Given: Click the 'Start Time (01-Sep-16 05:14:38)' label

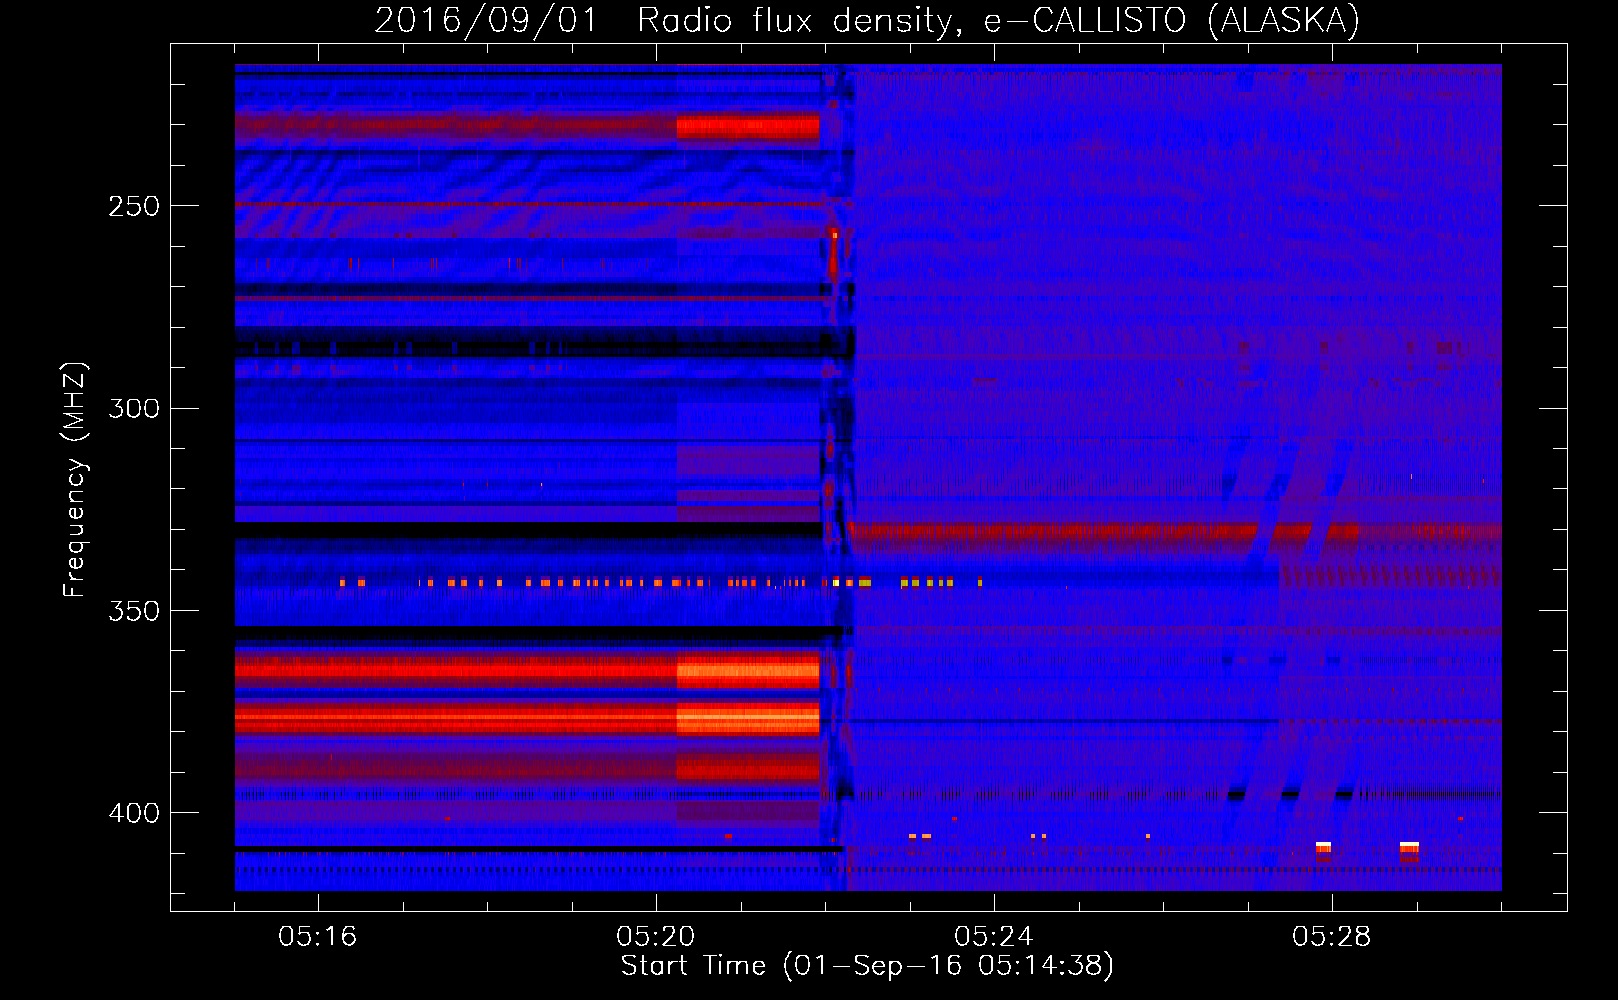Looking at the screenshot, I should (867, 966).
